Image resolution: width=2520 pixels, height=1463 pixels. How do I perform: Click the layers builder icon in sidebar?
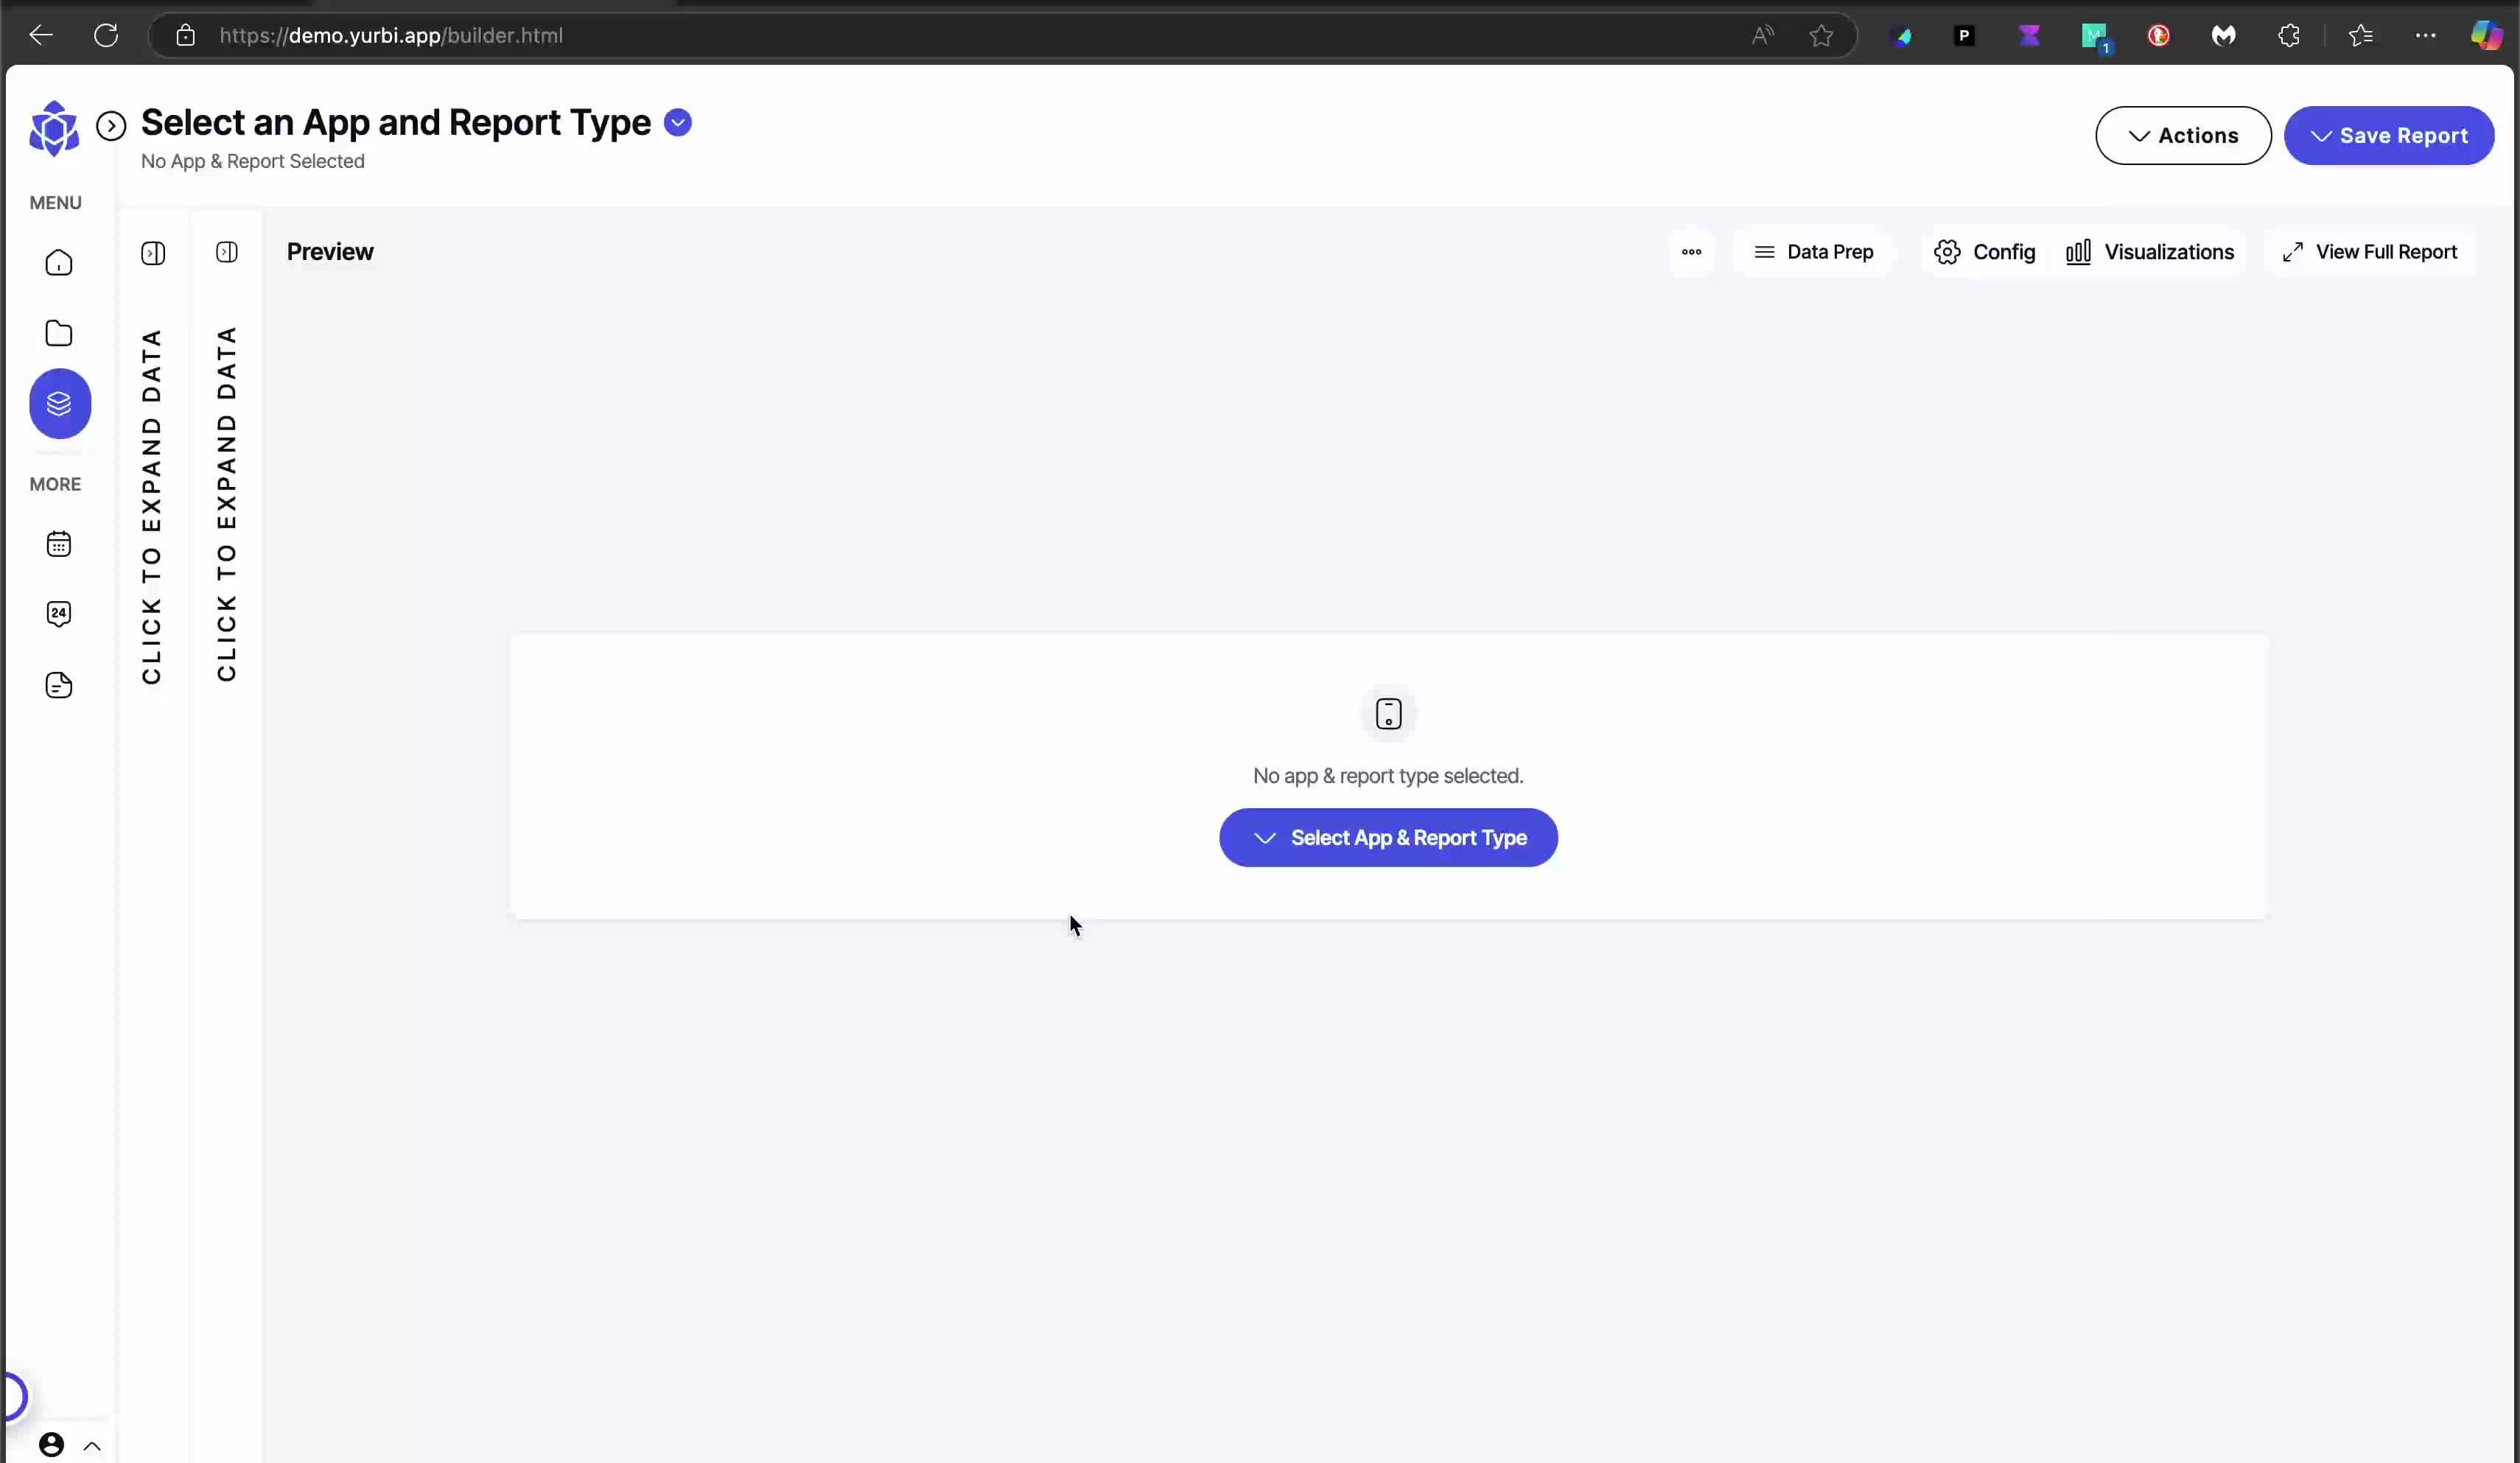click(60, 404)
